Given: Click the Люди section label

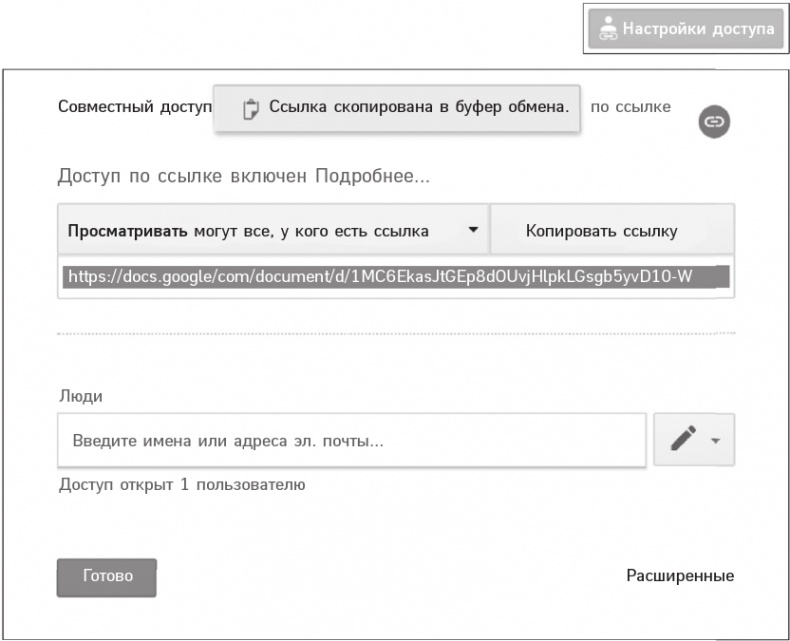Looking at the screenshot, I should pyautogui.click(x=80, y=396).
